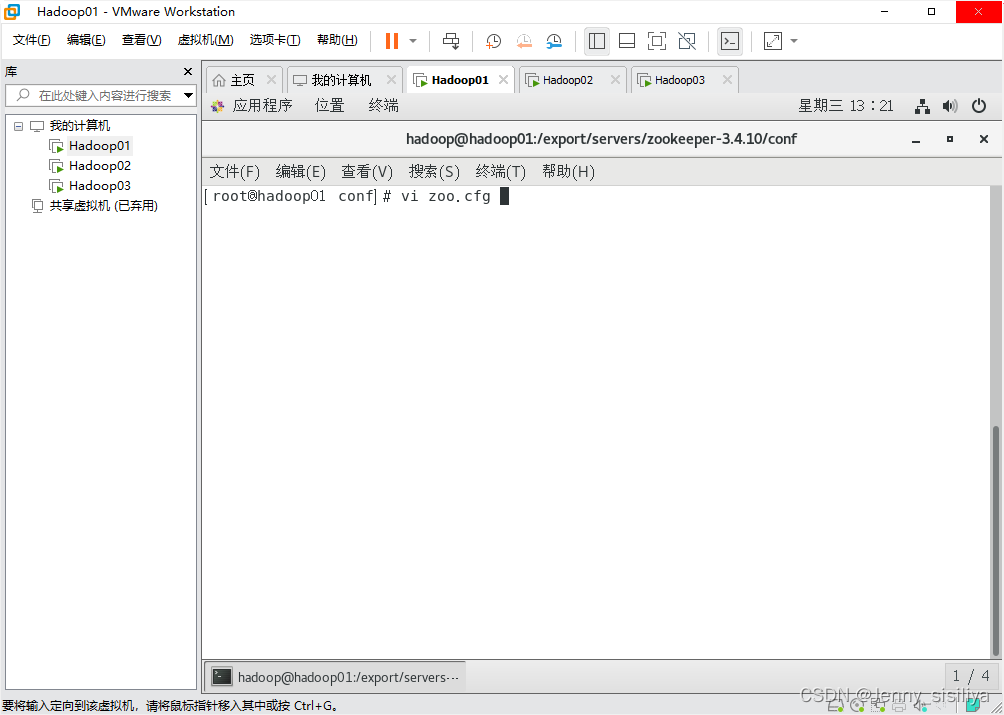Open terminal 帮助(H) menu
Viewport: 1004px width, 715px height.
pos(568,172)
